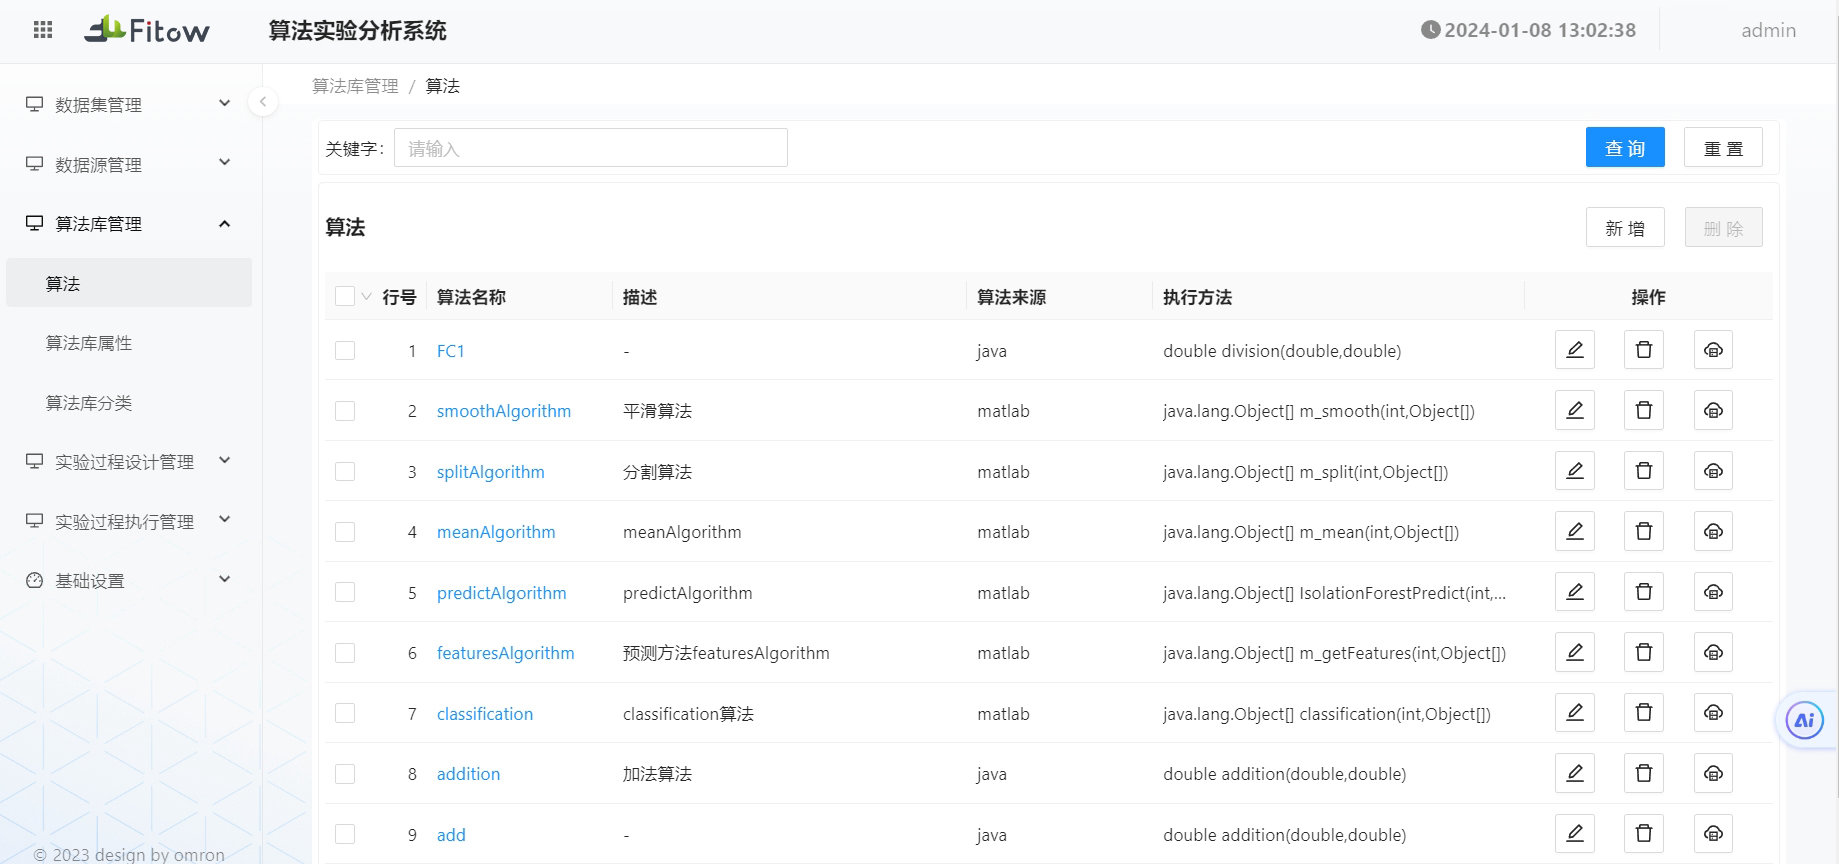Expand the 实验过程执行管理 sidebar menu
1839x864 pixels.
tap(129, 521)
